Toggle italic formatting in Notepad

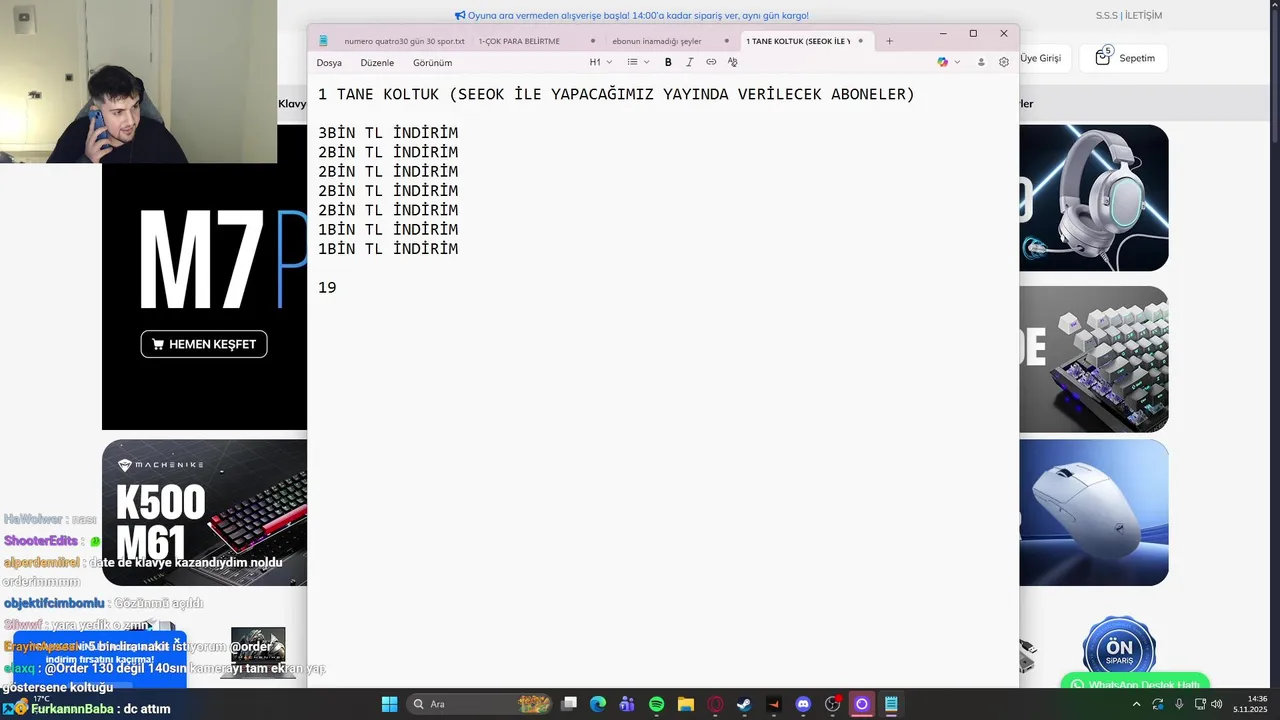(x=689, y=62)
